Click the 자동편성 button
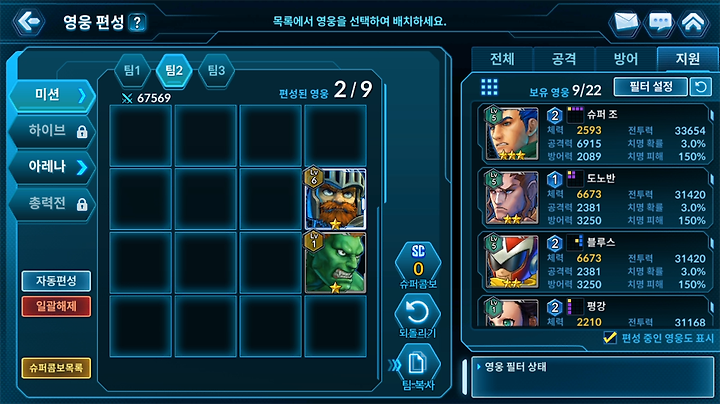The image size is (720, 404). coord(56,281)
